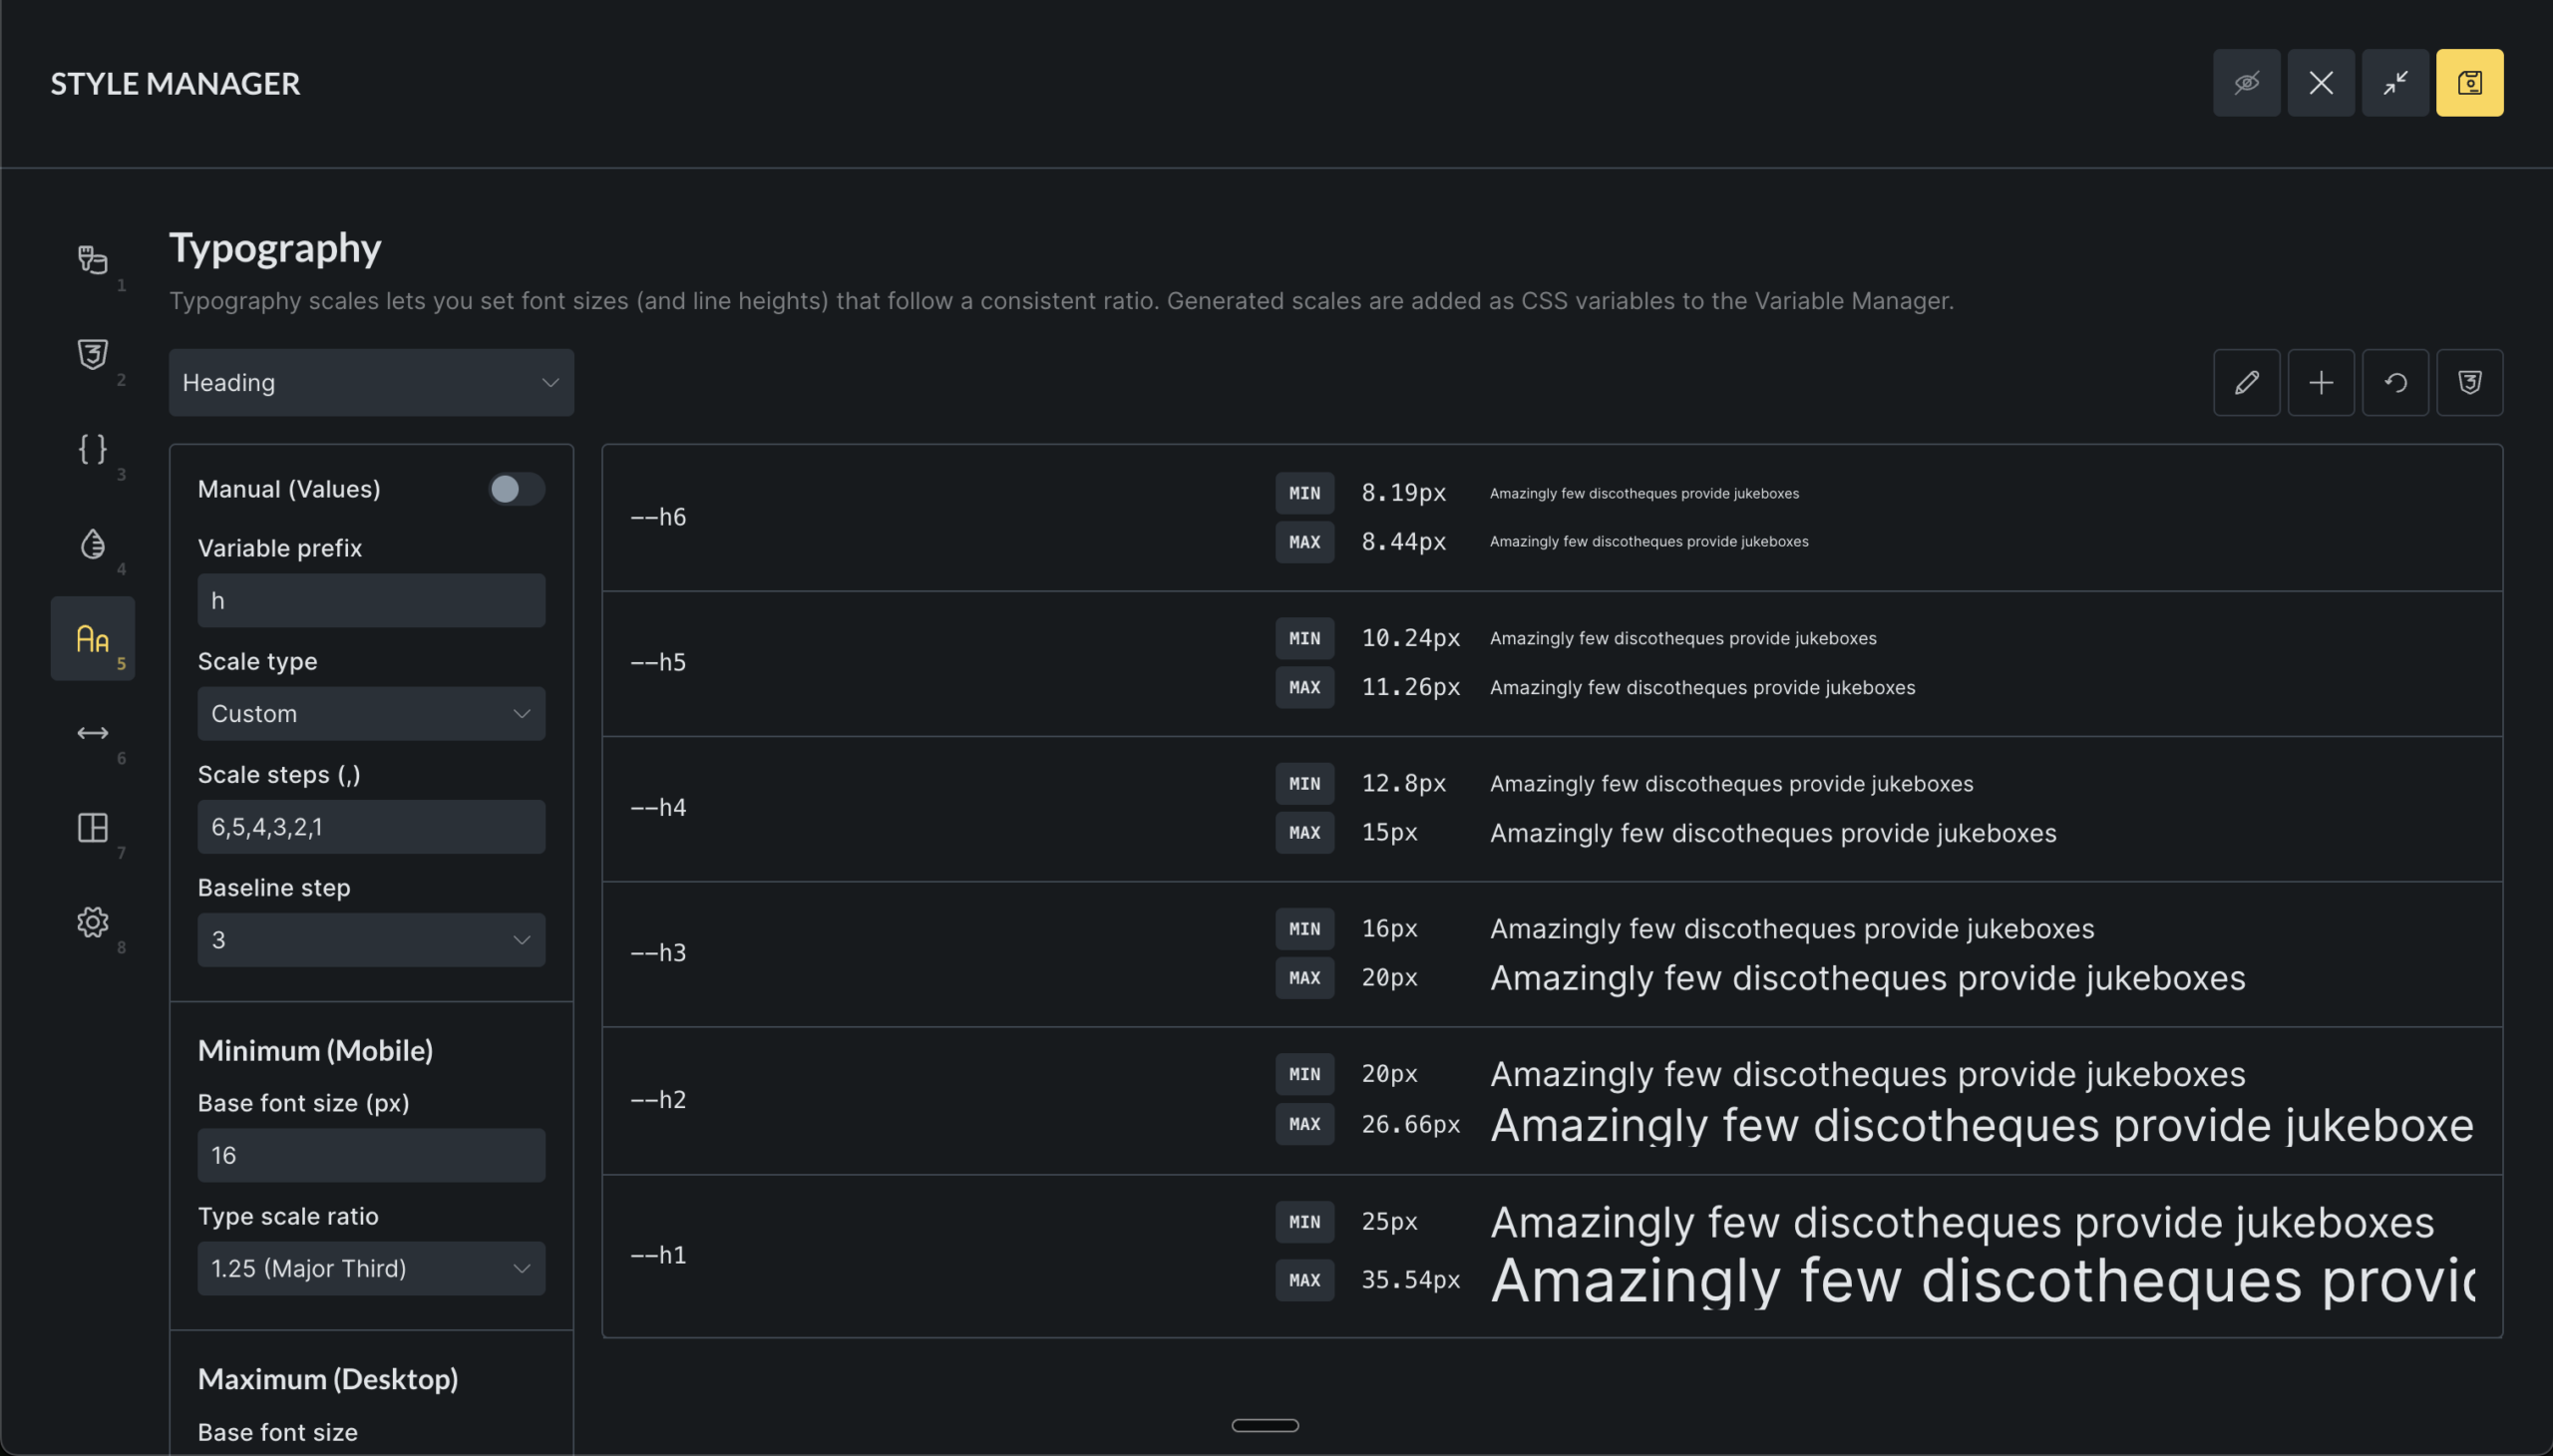Open the Baseline step dropdown
Viewport: 2553px width, 1456px height.
click(371, 940)
